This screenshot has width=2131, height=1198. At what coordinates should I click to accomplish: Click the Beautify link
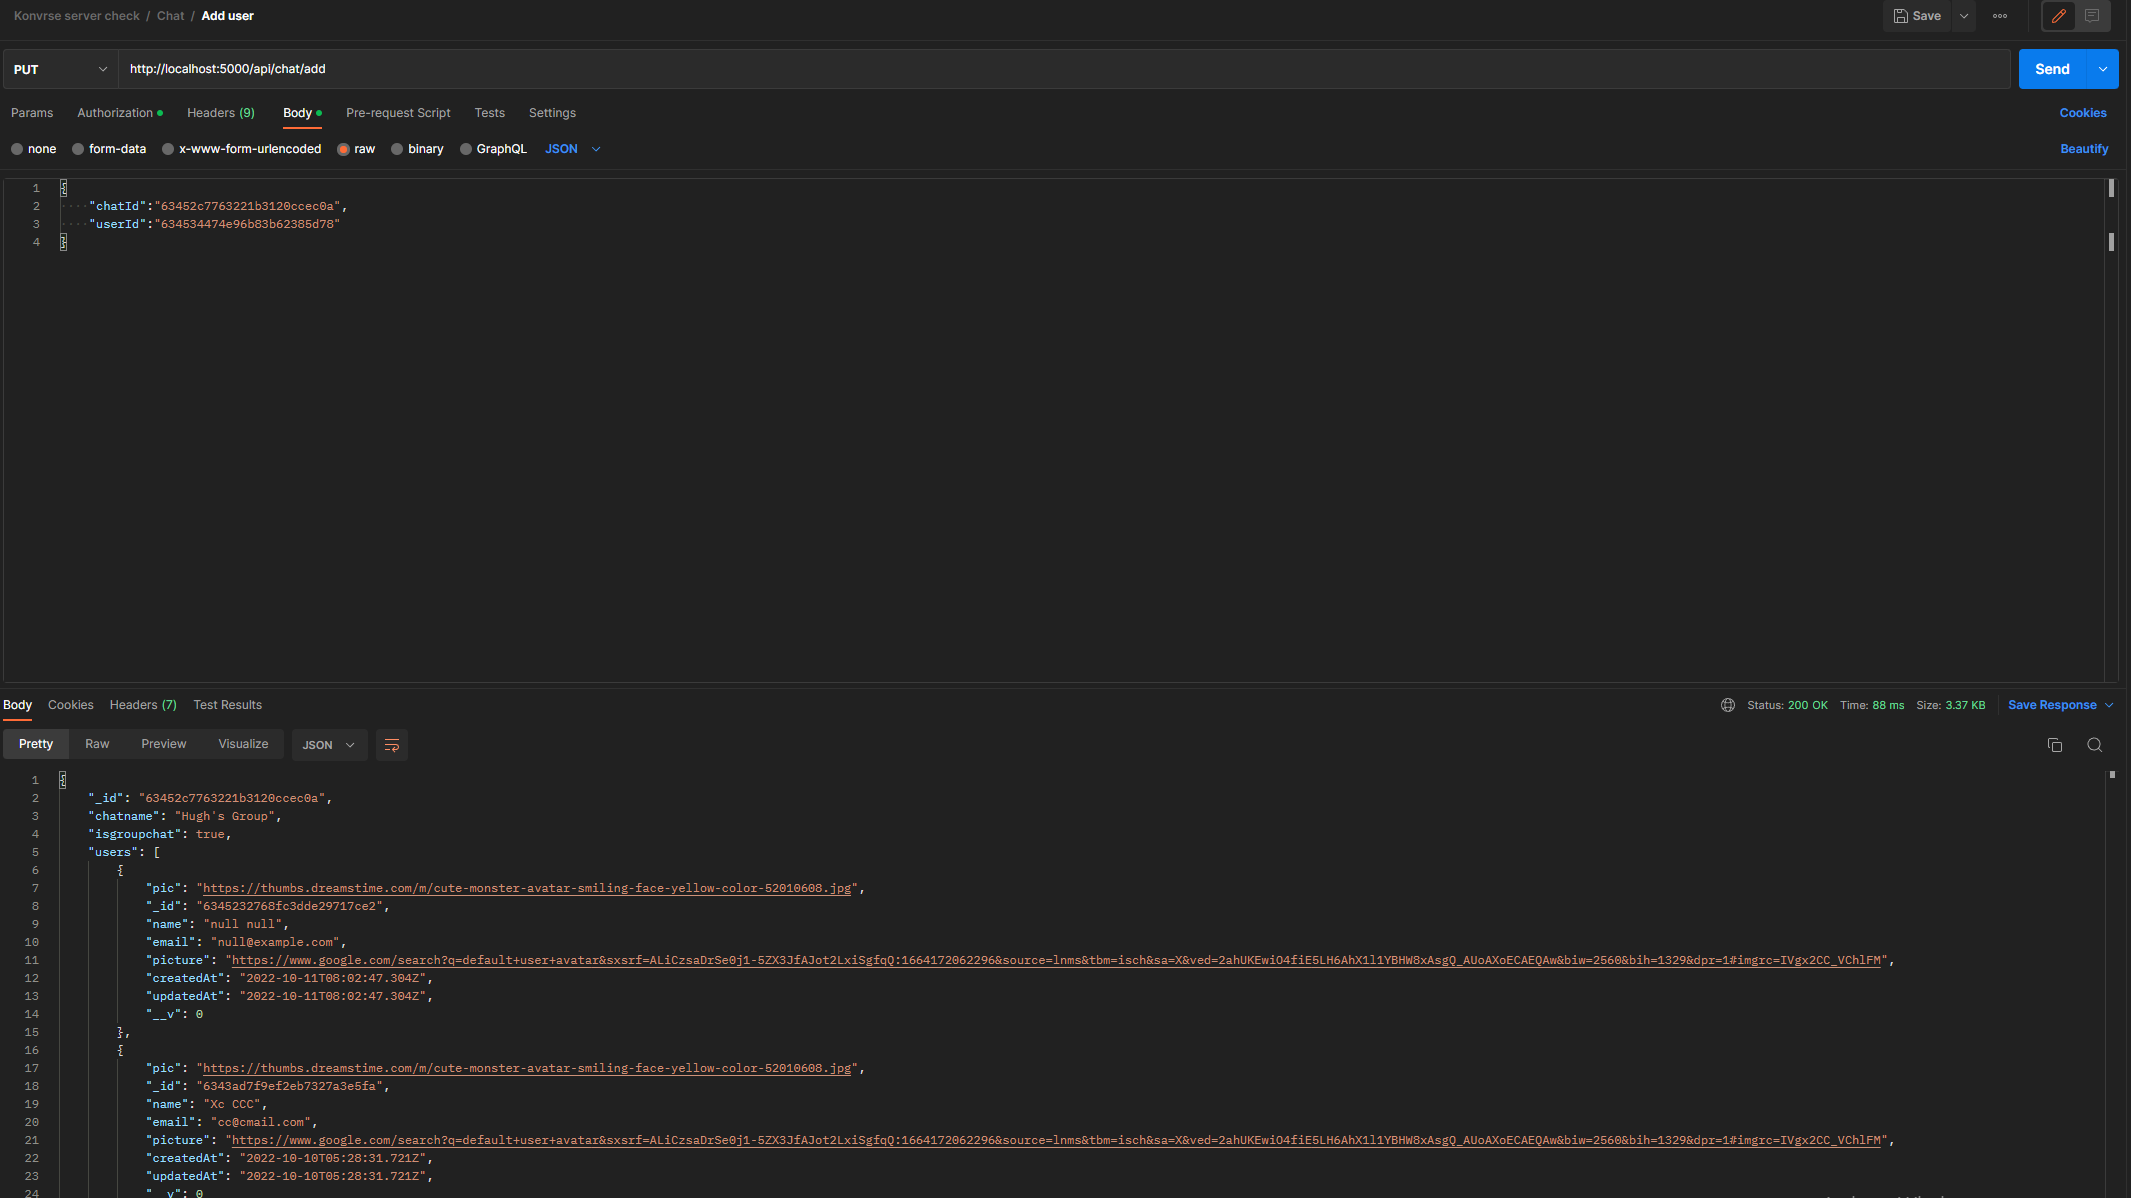coord(2084,149)
